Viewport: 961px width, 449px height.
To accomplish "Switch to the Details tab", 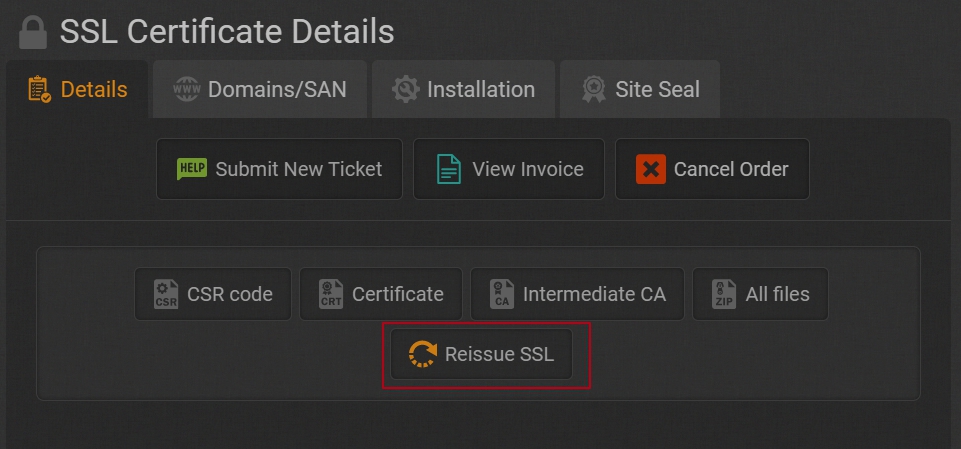I will [78, 90].
